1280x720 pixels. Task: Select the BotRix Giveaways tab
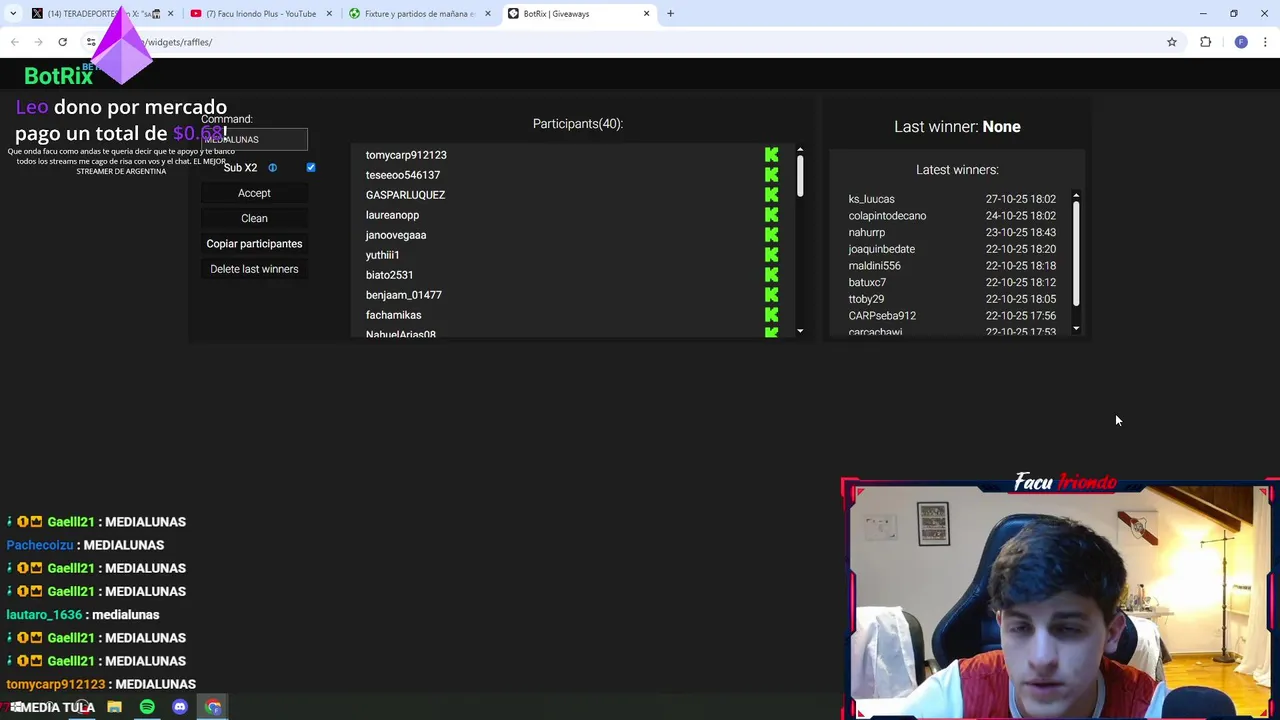point(577,14)
